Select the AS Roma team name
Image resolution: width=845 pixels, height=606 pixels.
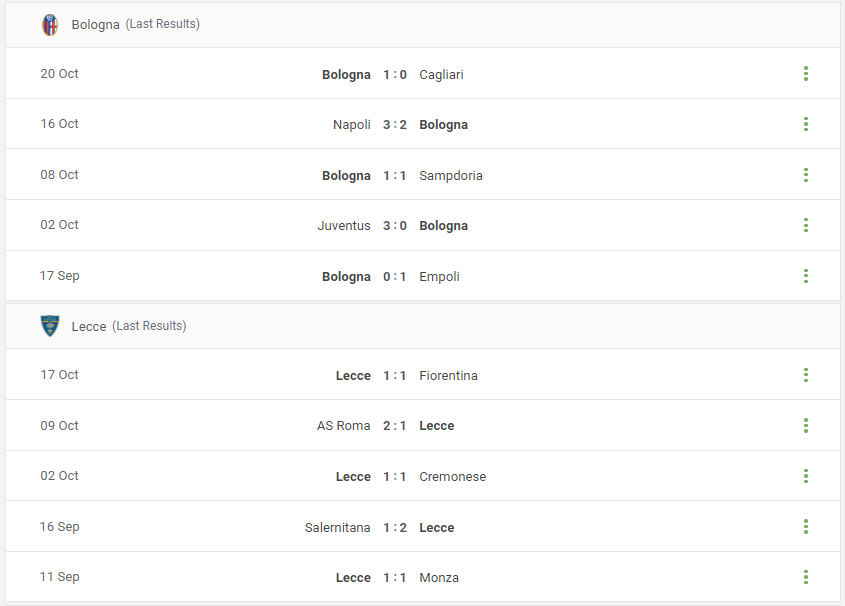(x=343, y=426)
